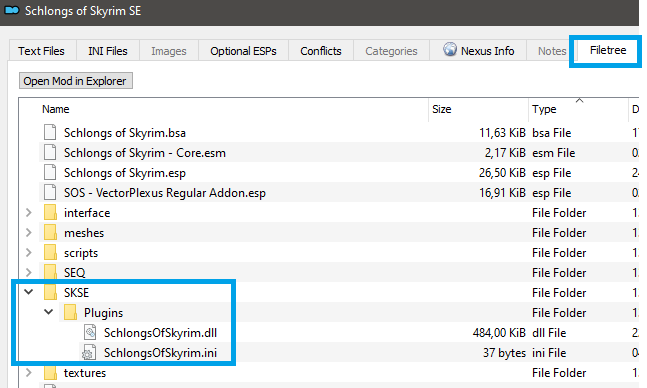This screenshot has width=647, height=388.
Task: Open the INI Files tab
Action: point(108,51)
